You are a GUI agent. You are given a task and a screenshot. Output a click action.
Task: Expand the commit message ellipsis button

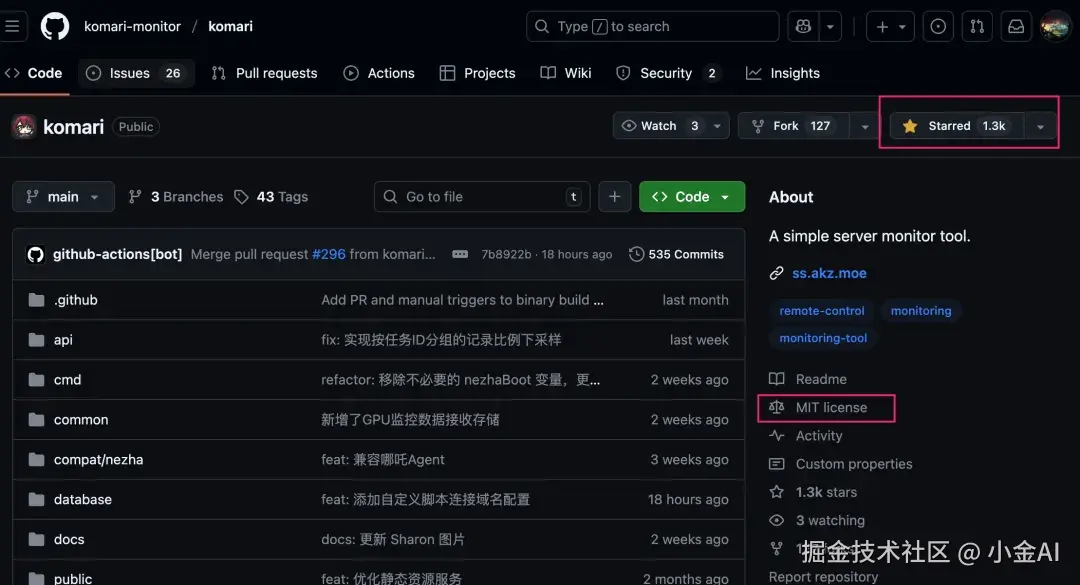460,254
